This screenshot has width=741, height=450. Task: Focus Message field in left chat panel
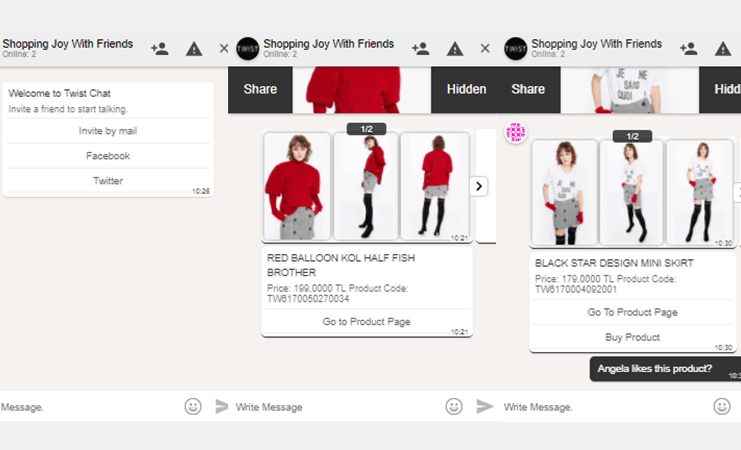90,407
